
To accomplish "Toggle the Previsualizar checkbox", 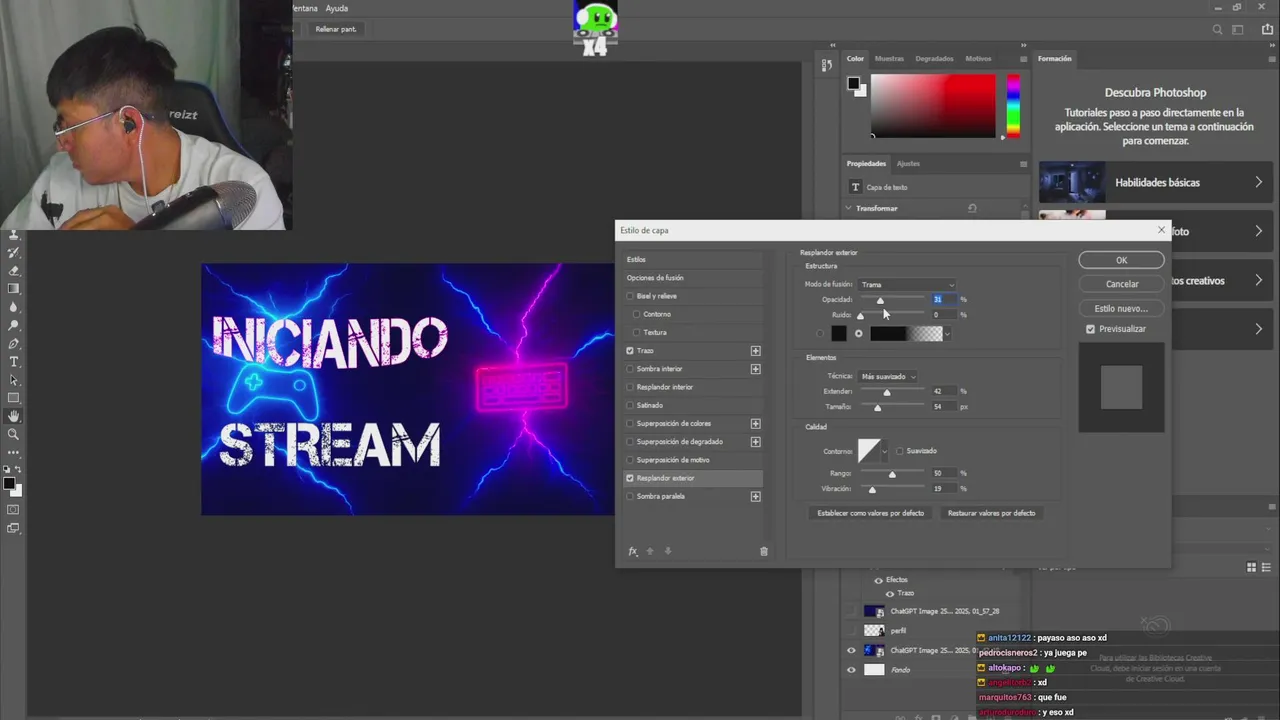I will 1090,329.
